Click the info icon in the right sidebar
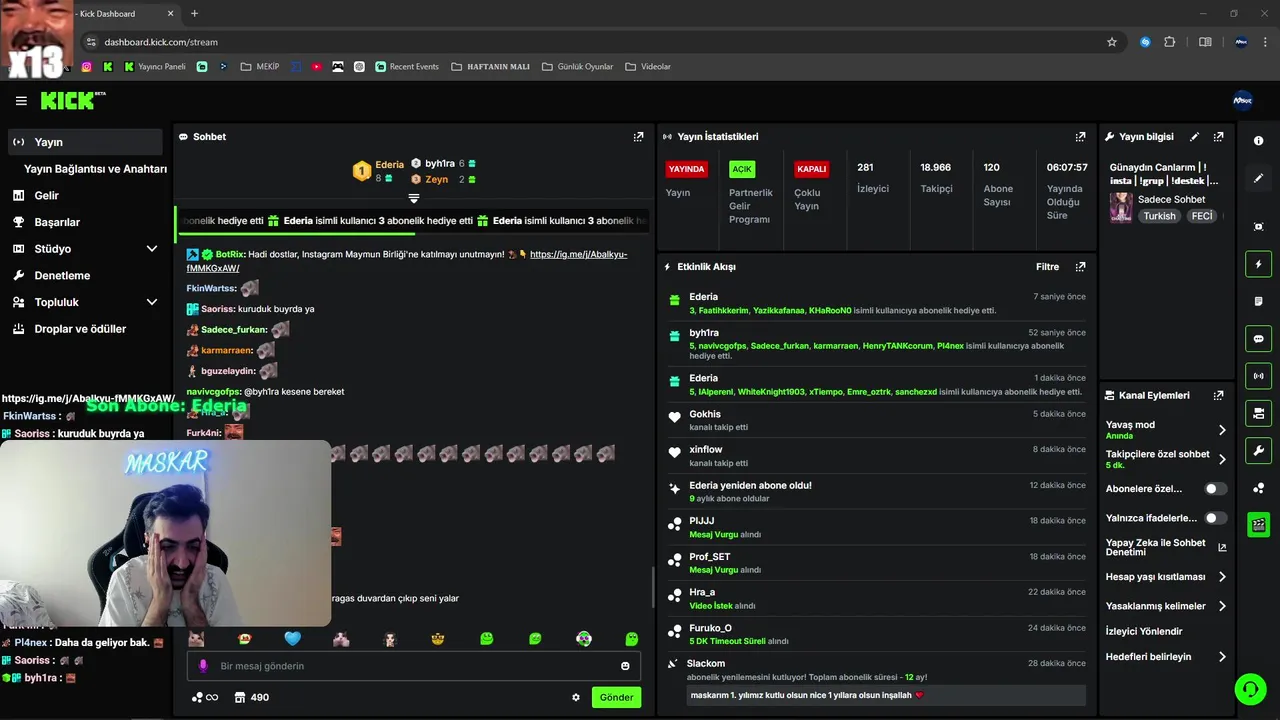Image resolution: width=1280 pixels, height=720 pixels. [x=1258, y=141]
